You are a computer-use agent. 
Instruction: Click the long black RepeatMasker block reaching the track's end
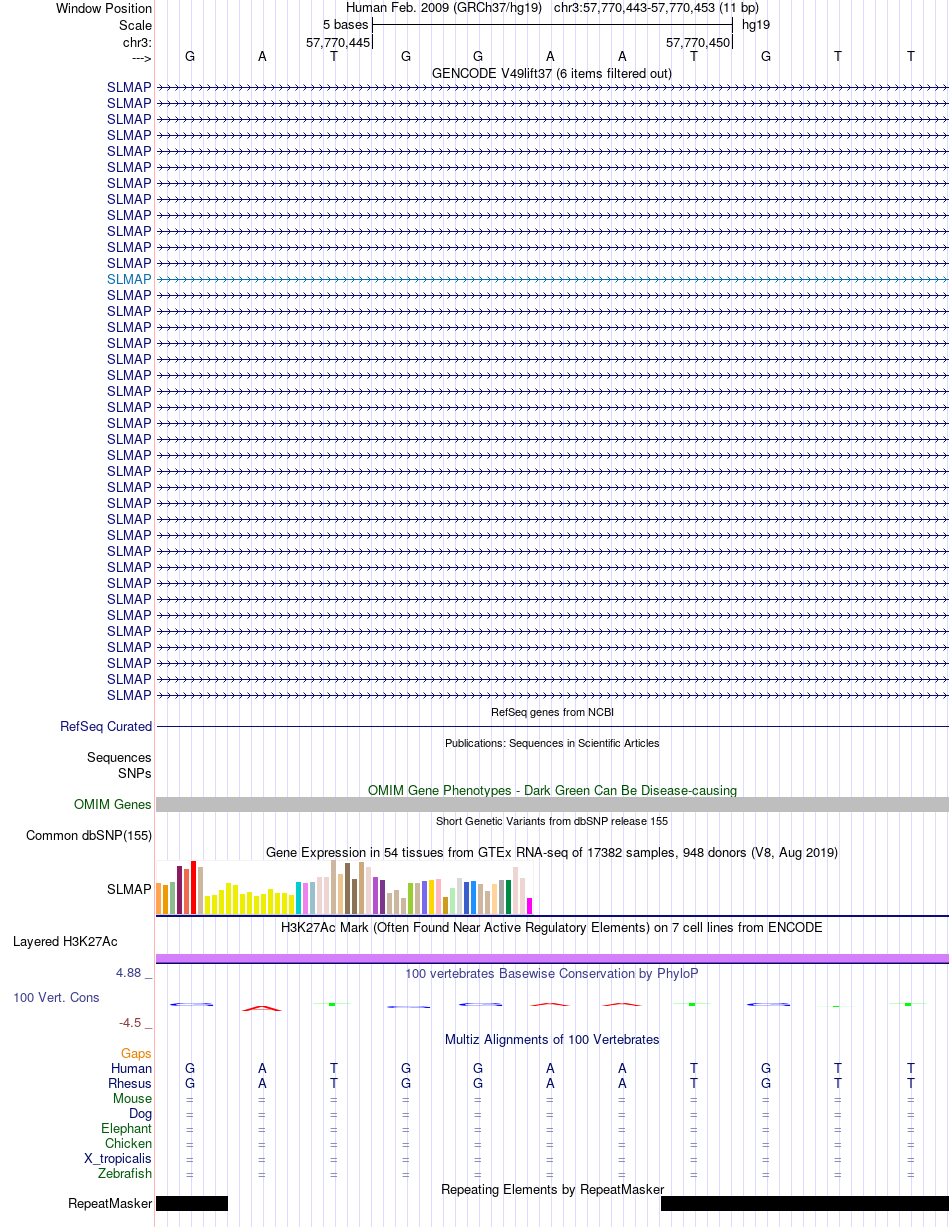tap(804, 1203)
